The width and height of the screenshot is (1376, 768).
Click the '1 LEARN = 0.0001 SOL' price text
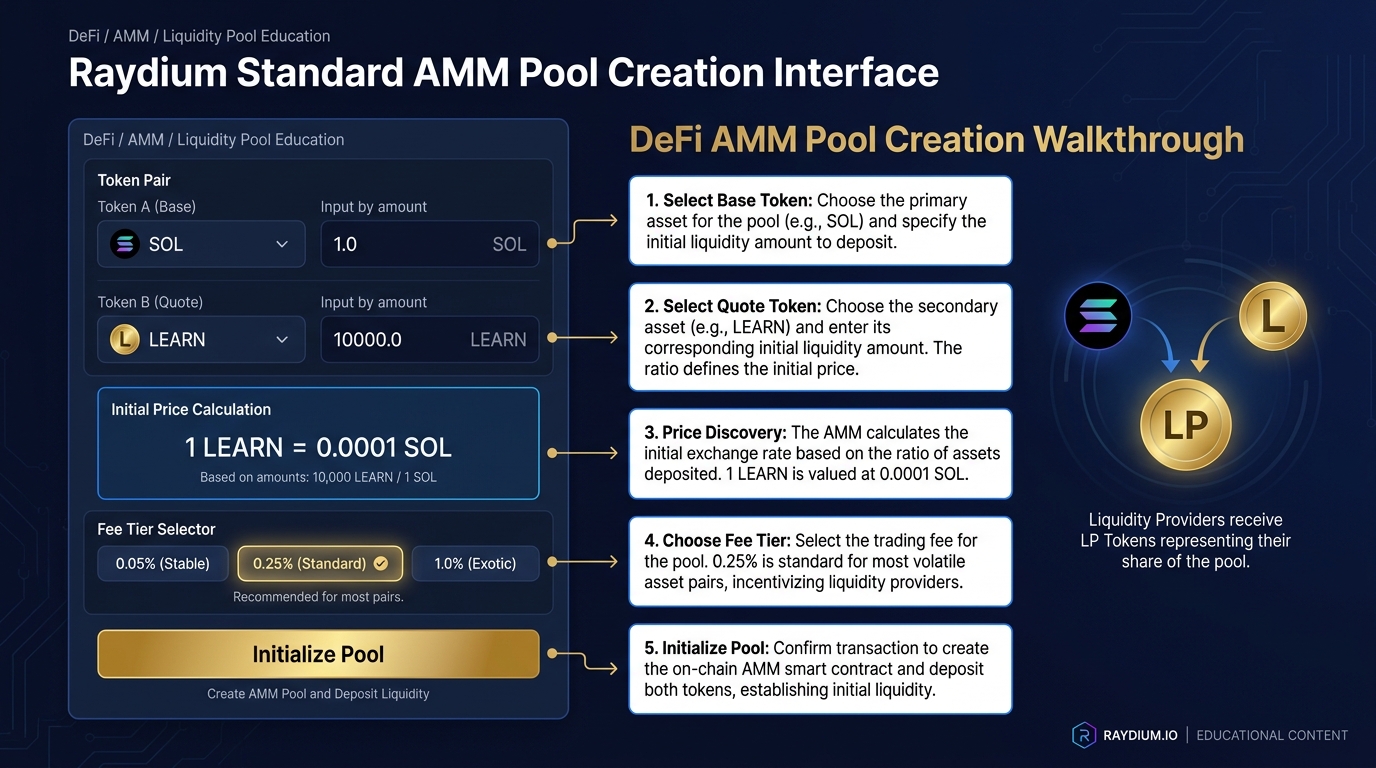point(318,447)
